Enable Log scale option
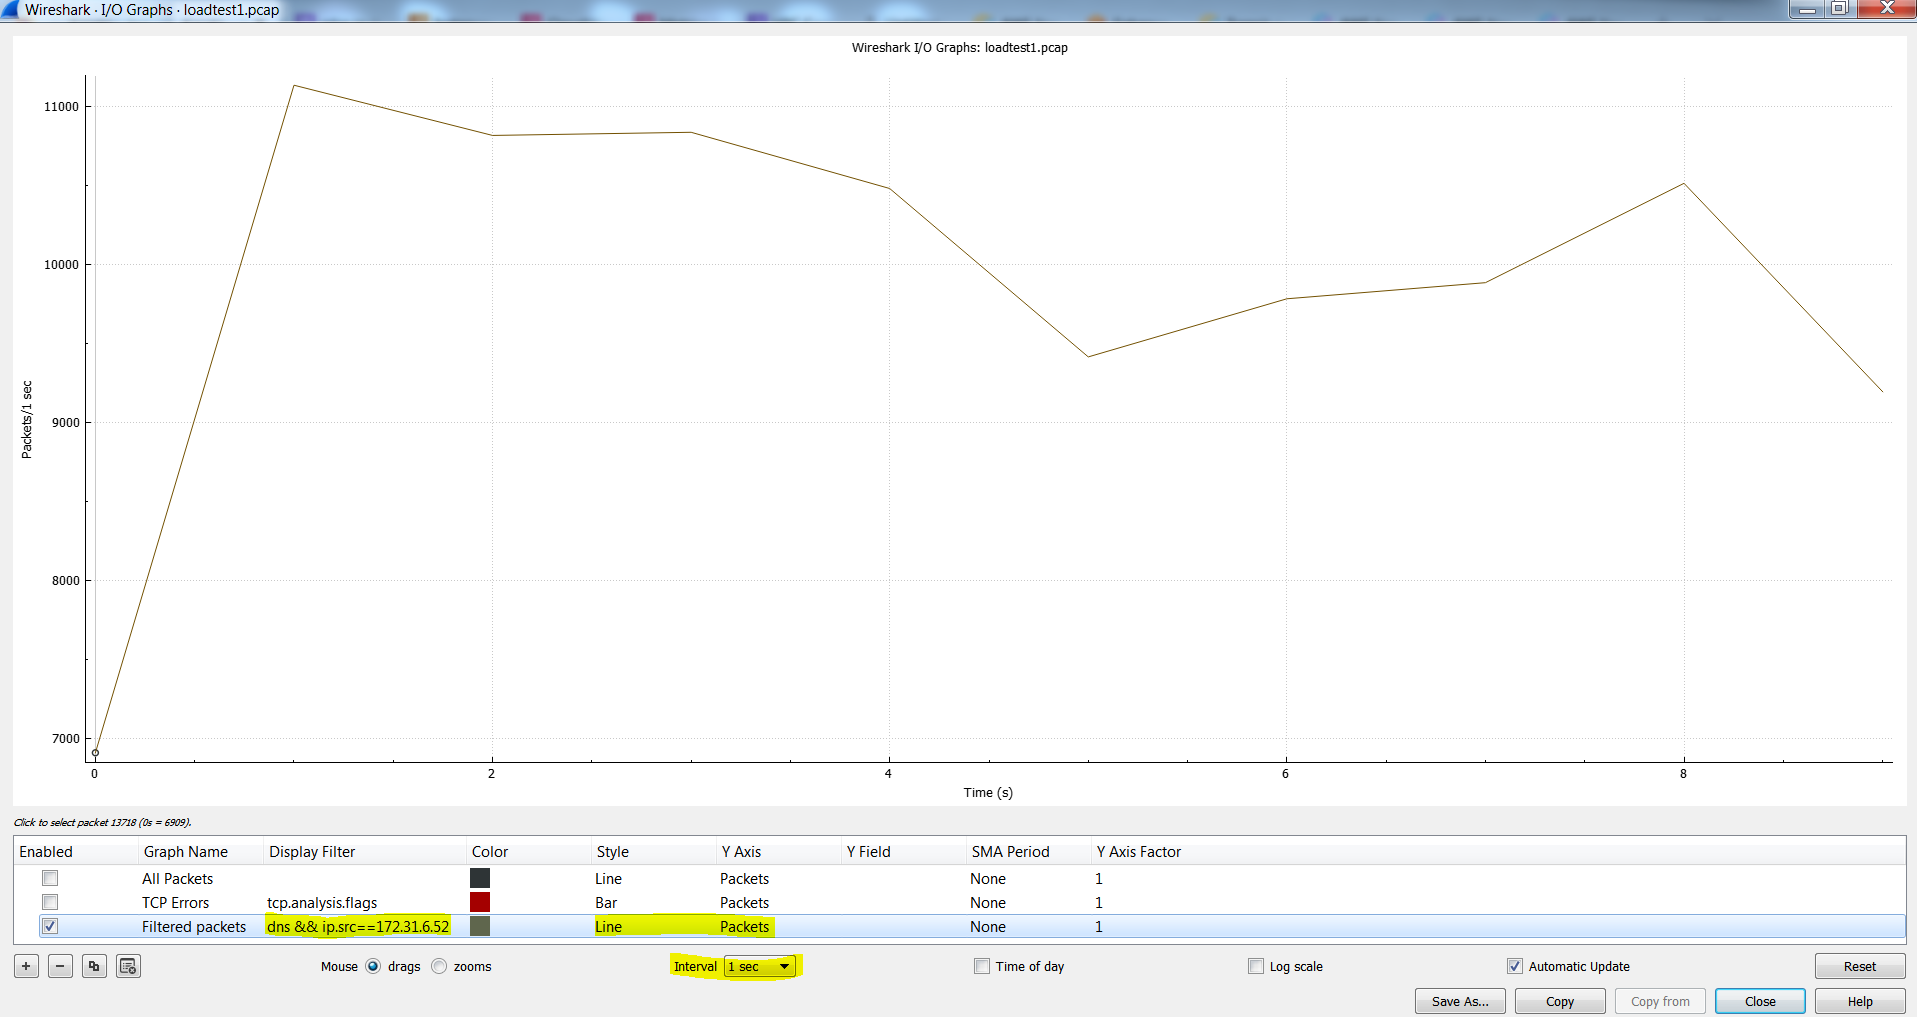 [1256, 966]
